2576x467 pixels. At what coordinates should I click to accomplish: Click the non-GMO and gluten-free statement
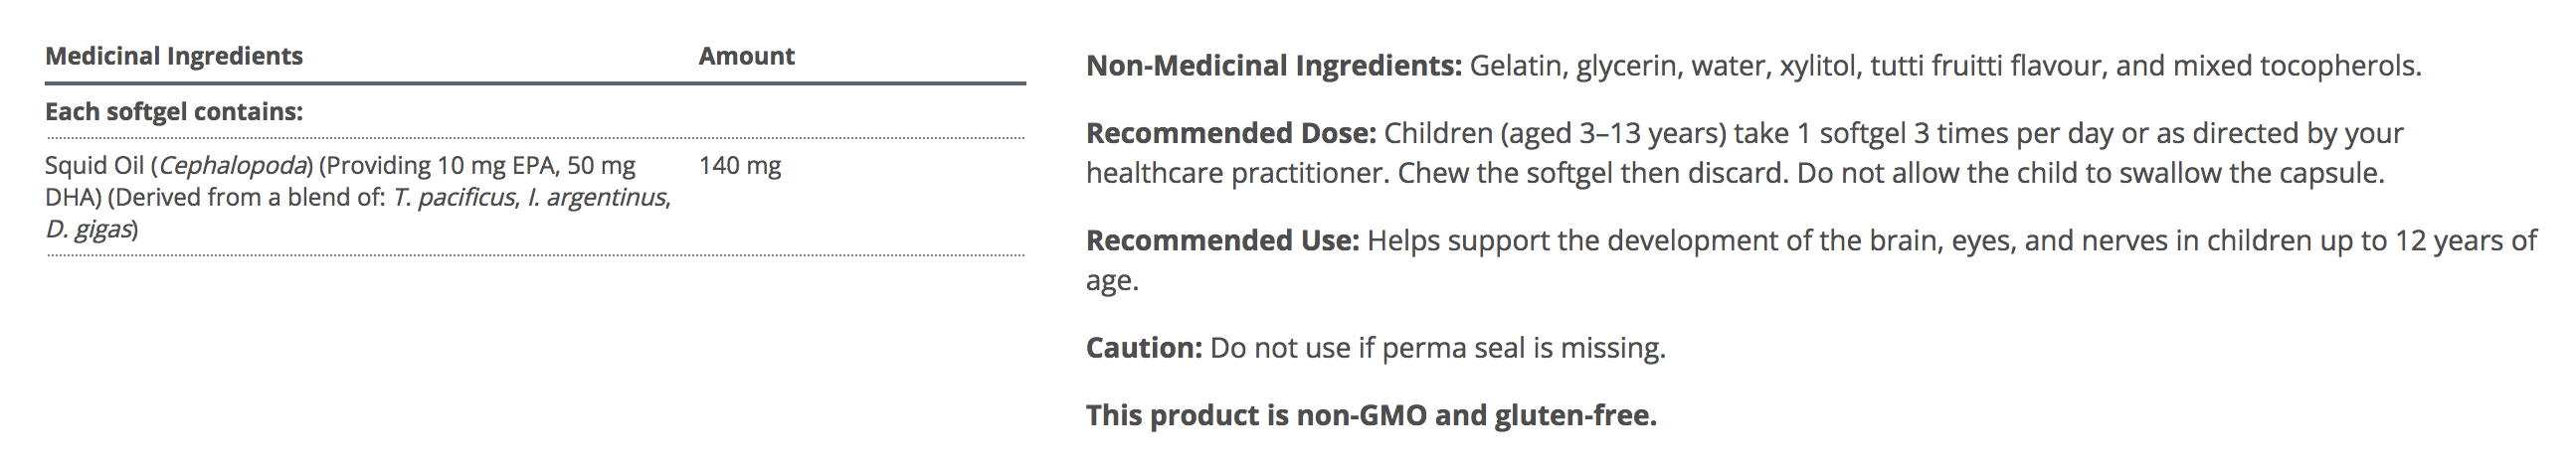click(x=1371, y=415)
